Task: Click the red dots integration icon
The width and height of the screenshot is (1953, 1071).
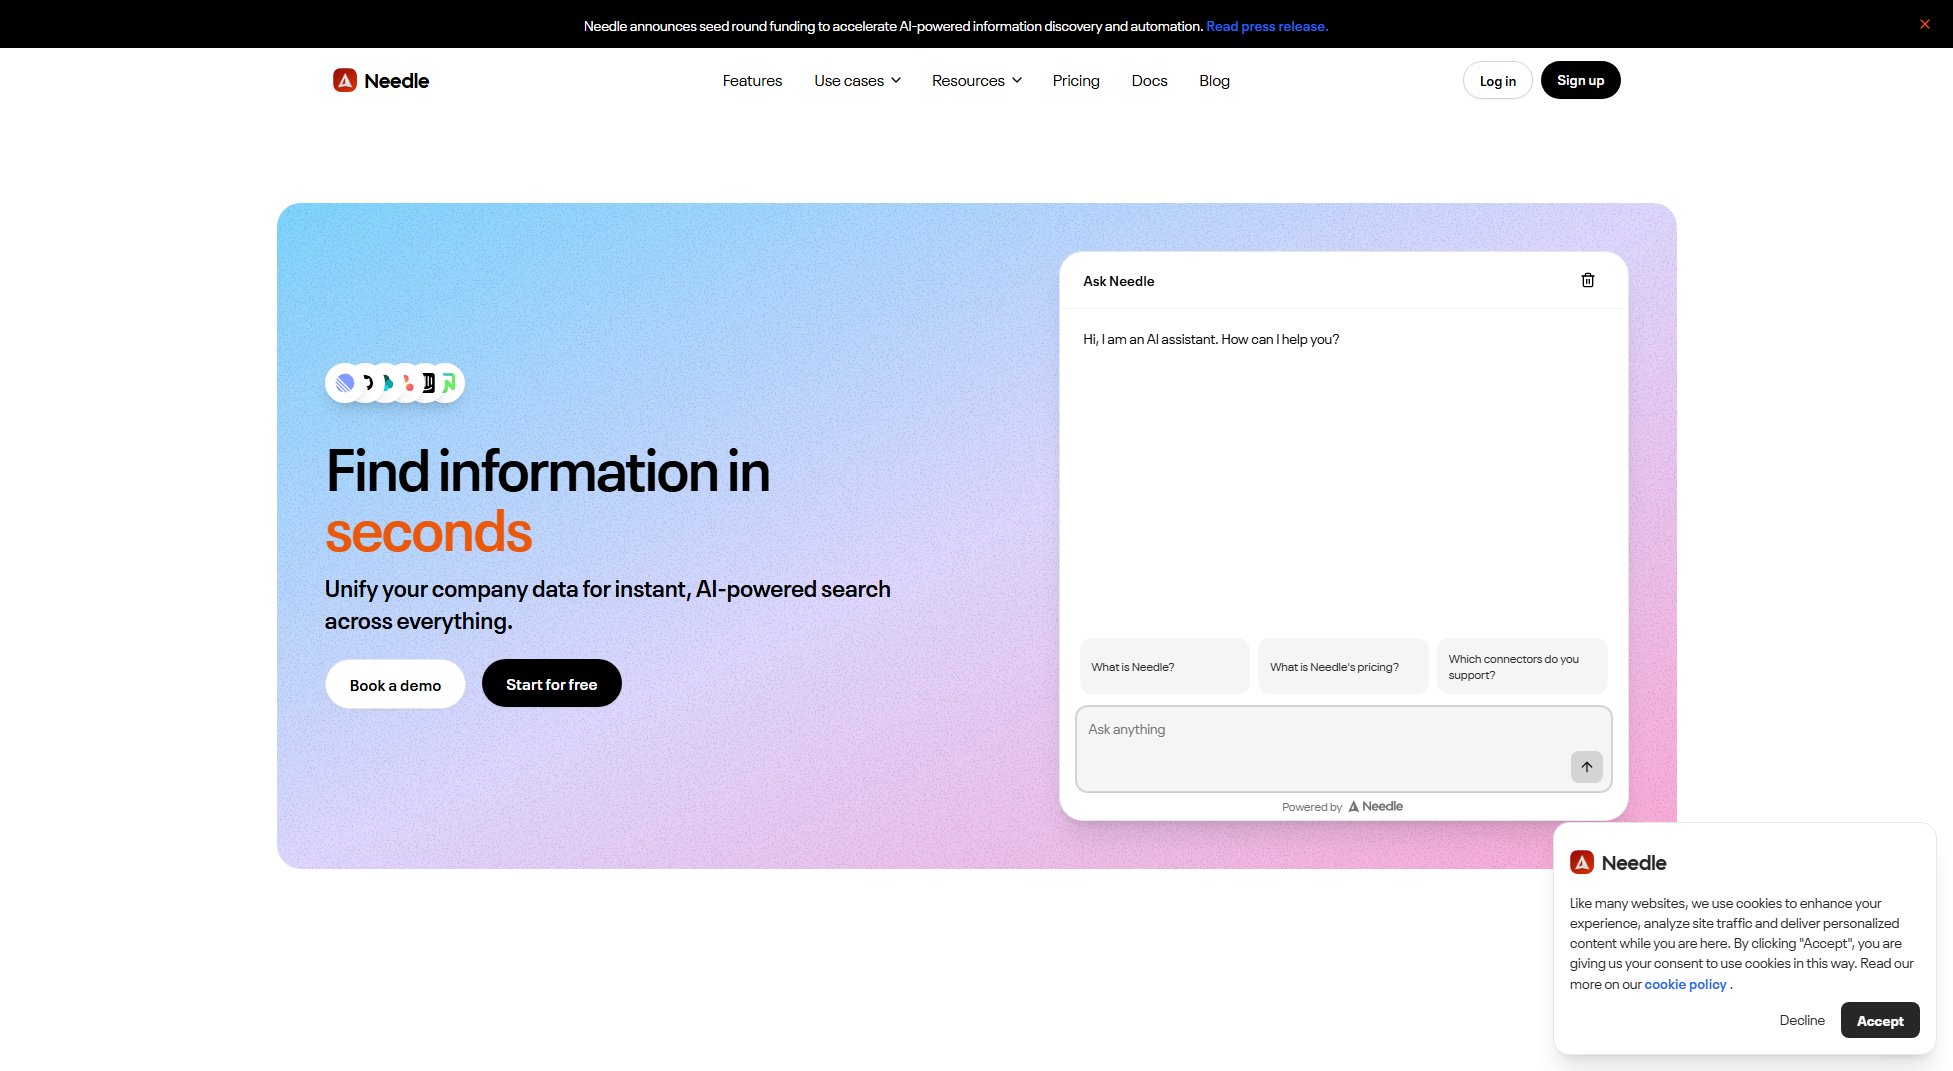Action: point(408,383)
